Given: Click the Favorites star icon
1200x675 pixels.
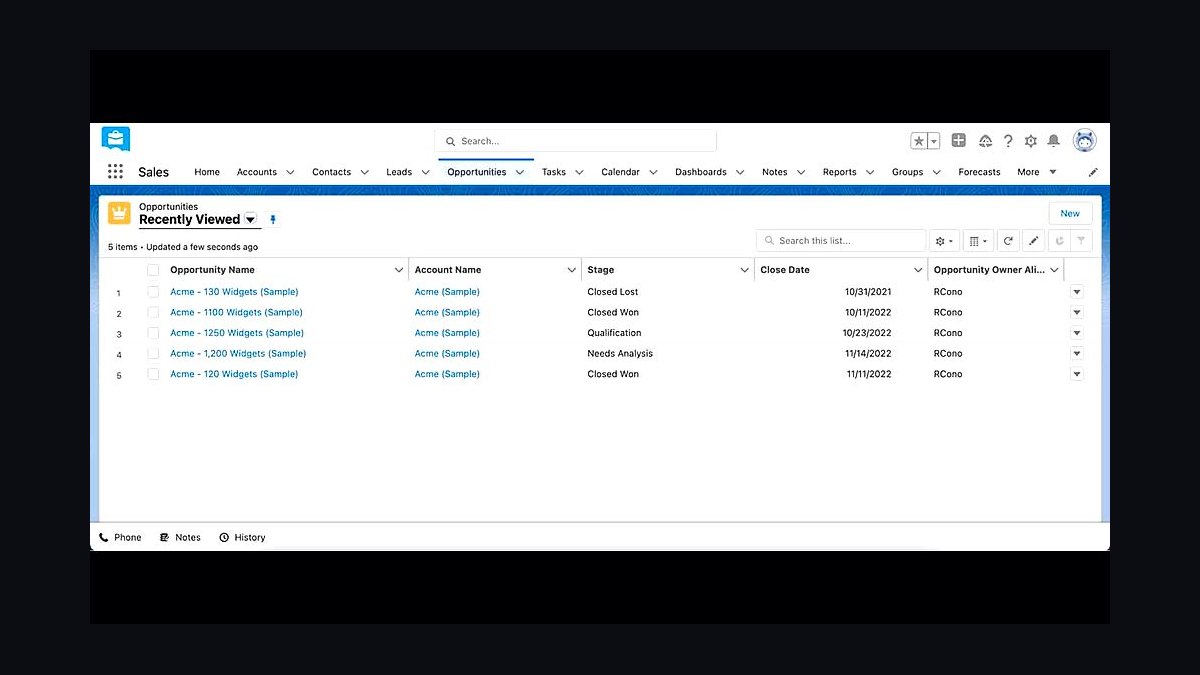Looking at the screenshot, I should 918,141.
